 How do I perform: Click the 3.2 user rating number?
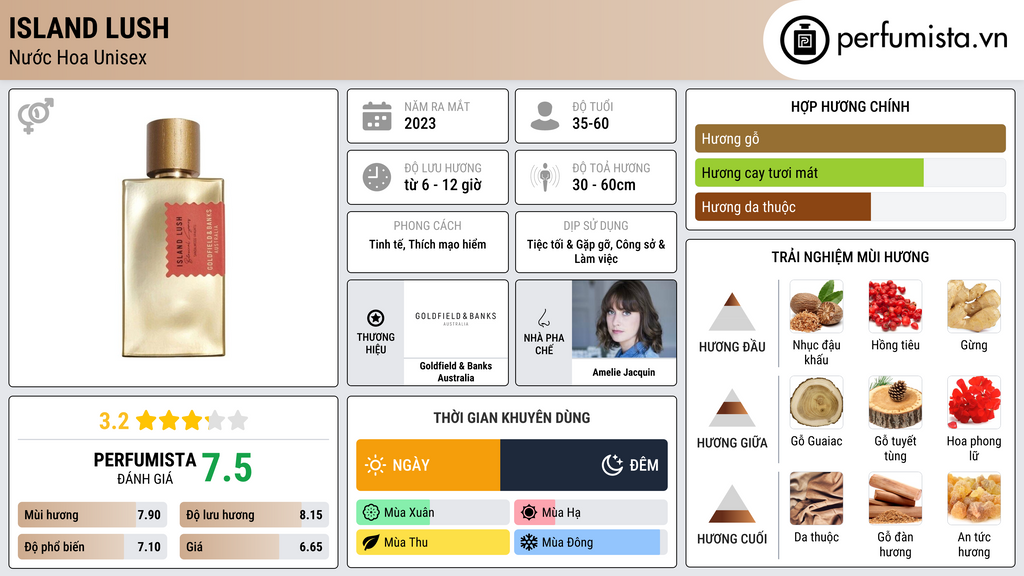(x=114, y=421)
